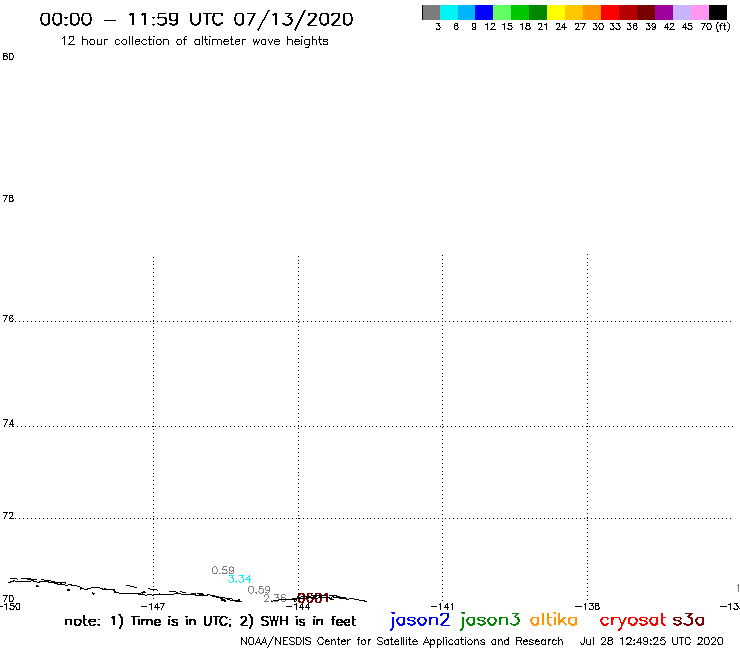Click the cyan legend color swatch
Viewport: 740px width, 650px height.
click(449, 12)
